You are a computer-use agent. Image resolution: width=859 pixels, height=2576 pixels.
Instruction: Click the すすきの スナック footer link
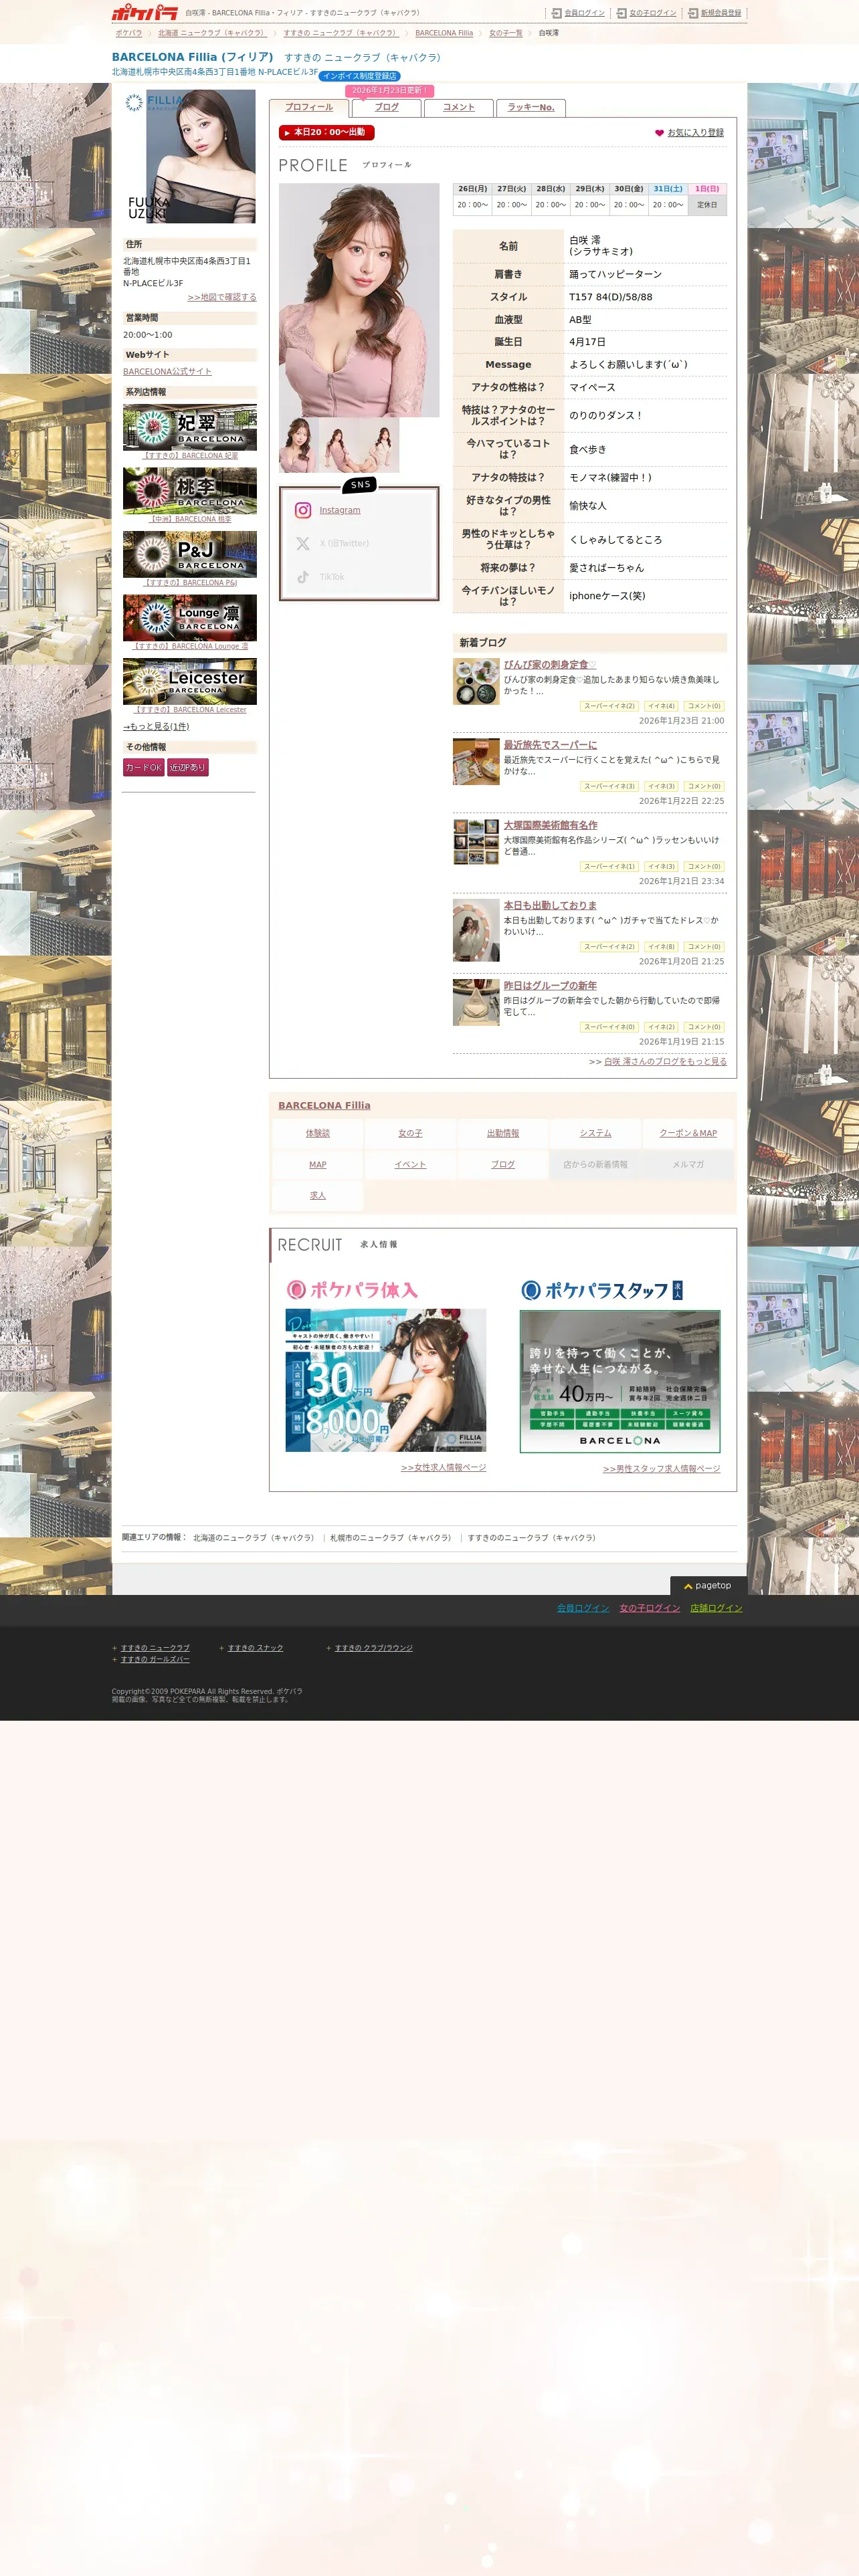click(255, 1648)
